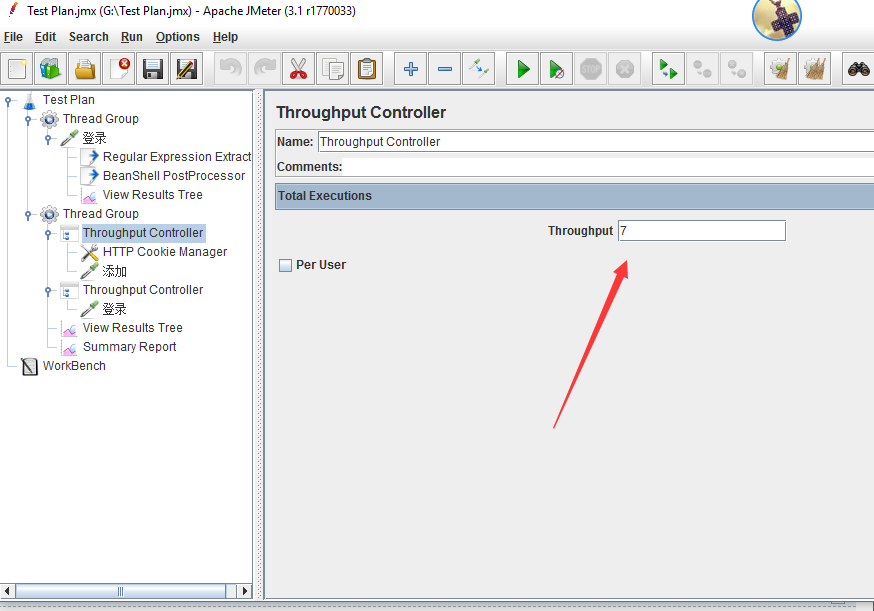The image size is (874, 611).
Task: Select Regular Expression Extractor tree item
Action: (x=177, y=157)
